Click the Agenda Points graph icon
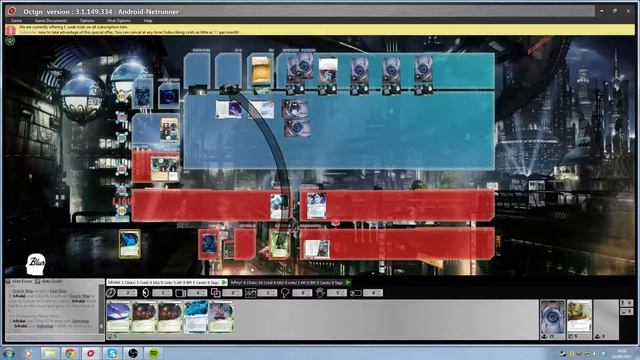Viewport: 640px width, 360px height. (x=250, y=293)
